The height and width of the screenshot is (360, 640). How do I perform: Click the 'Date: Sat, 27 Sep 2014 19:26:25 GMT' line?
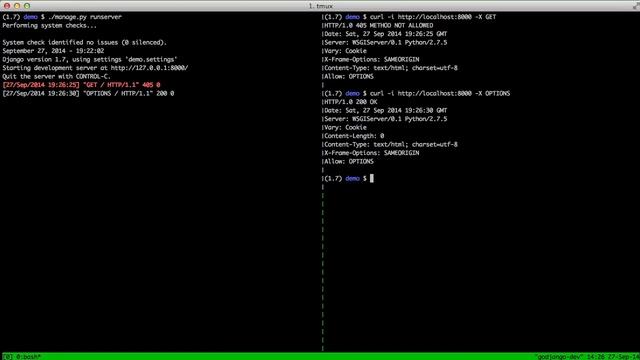tap(386, 34)
